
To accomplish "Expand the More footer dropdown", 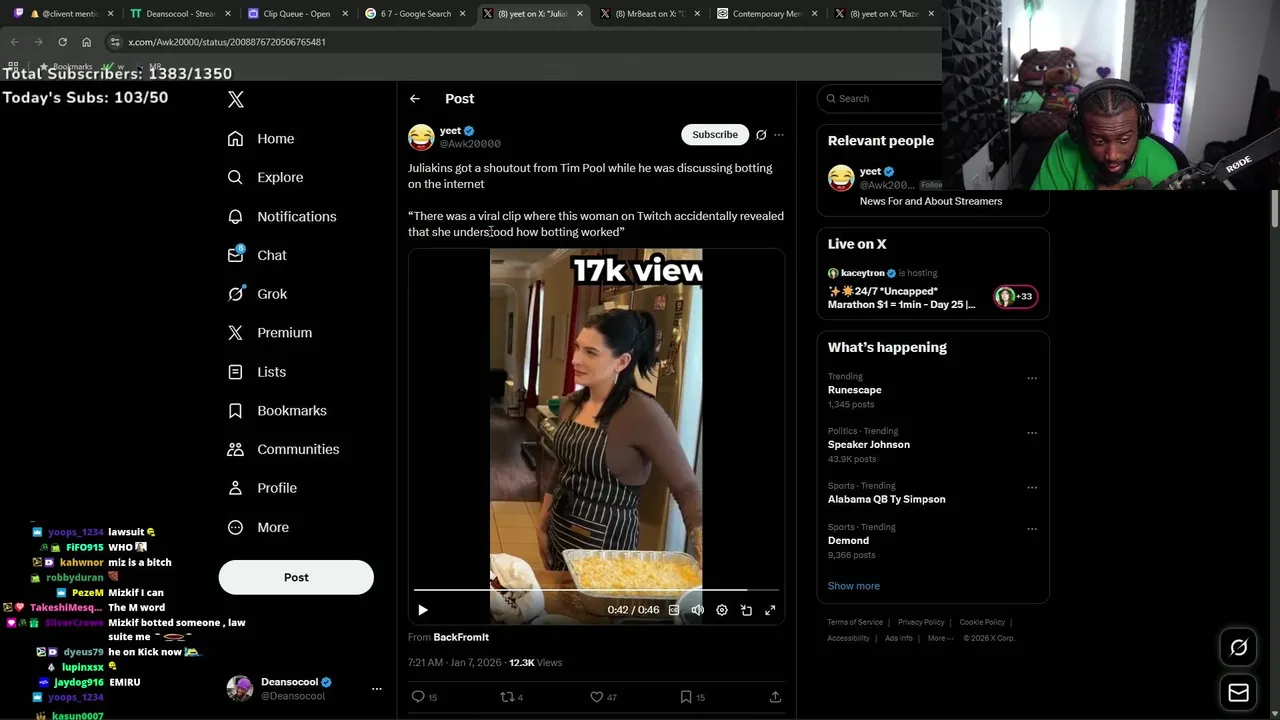I will pos(939,638).
